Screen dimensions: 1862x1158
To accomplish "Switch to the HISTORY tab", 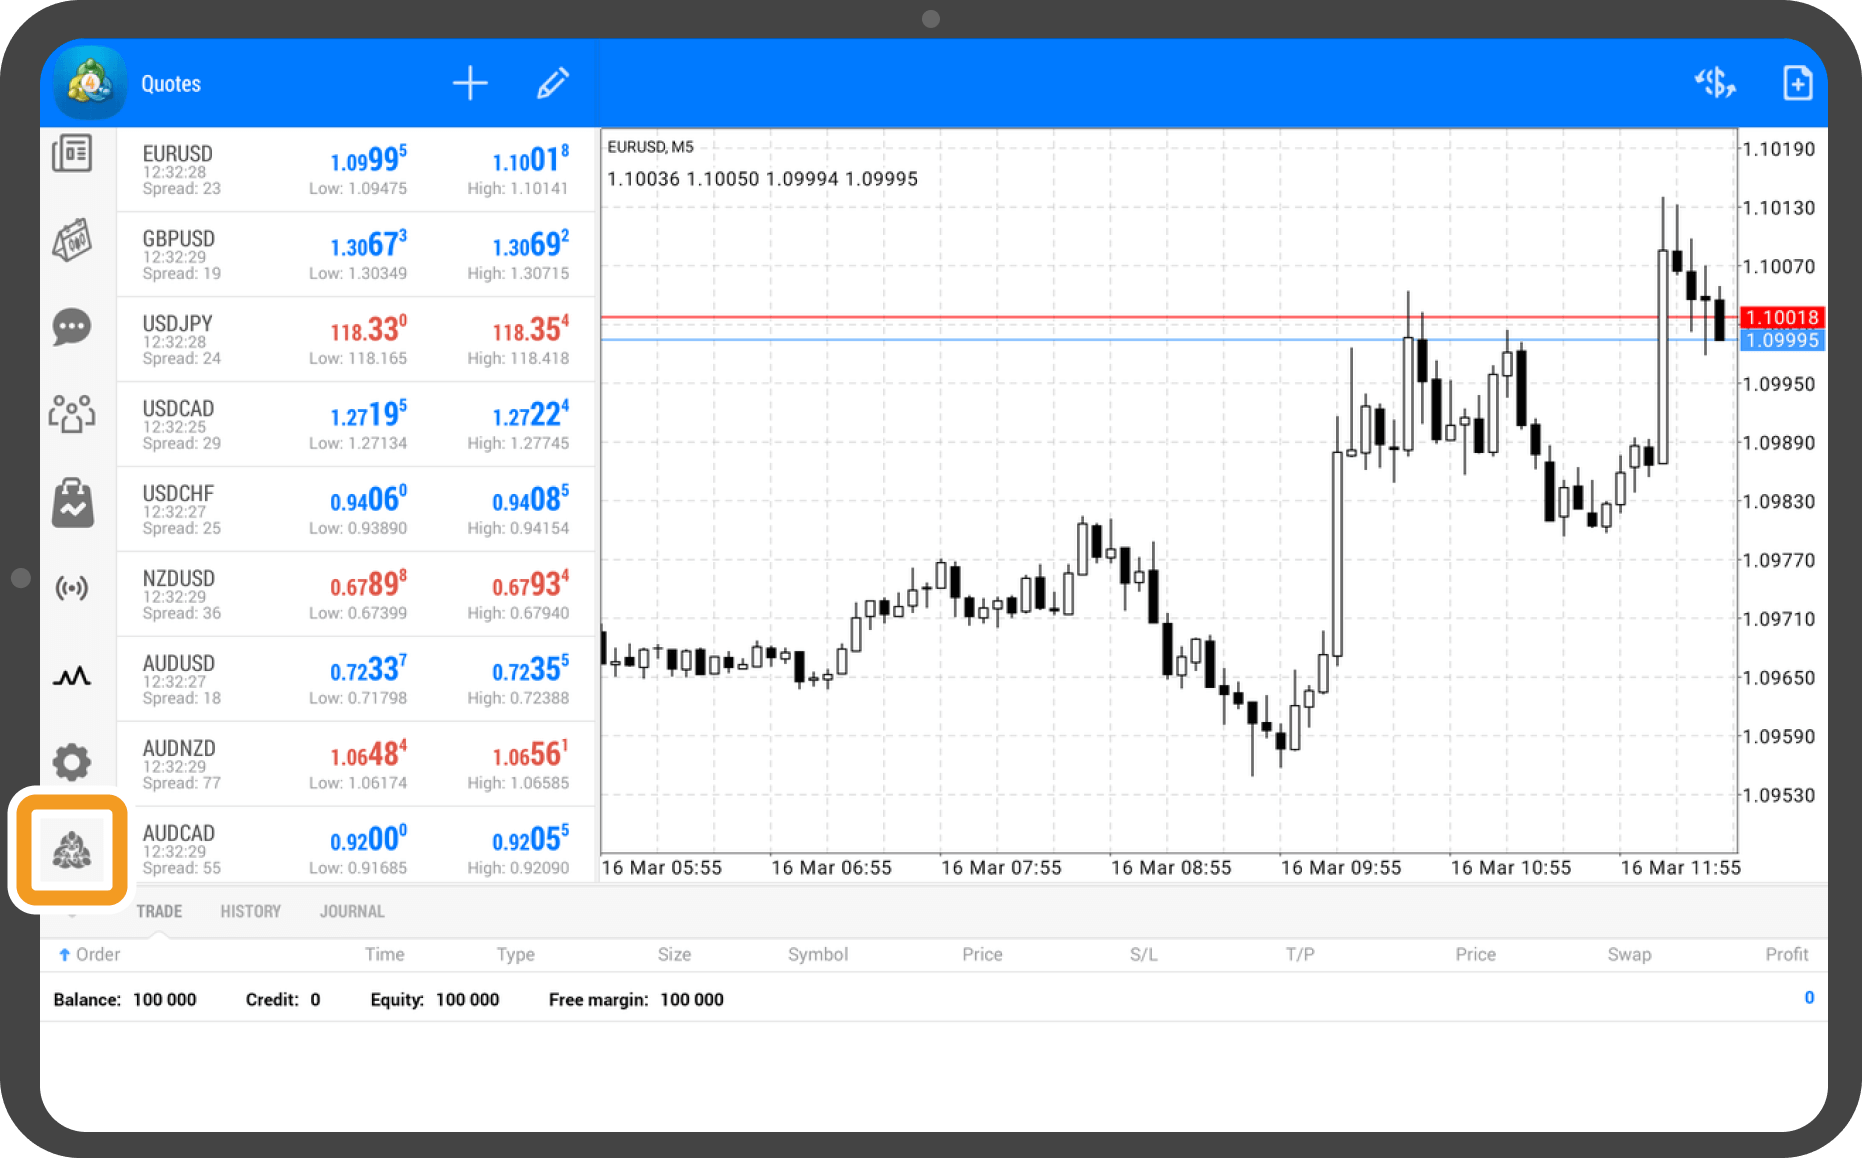I will tap(250, 911).
